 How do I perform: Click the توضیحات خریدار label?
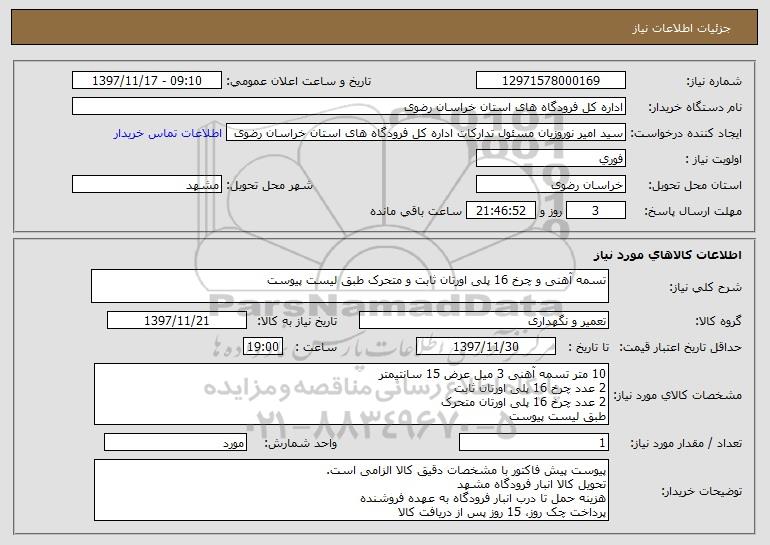pyautogui.click(x=702, y=491)
